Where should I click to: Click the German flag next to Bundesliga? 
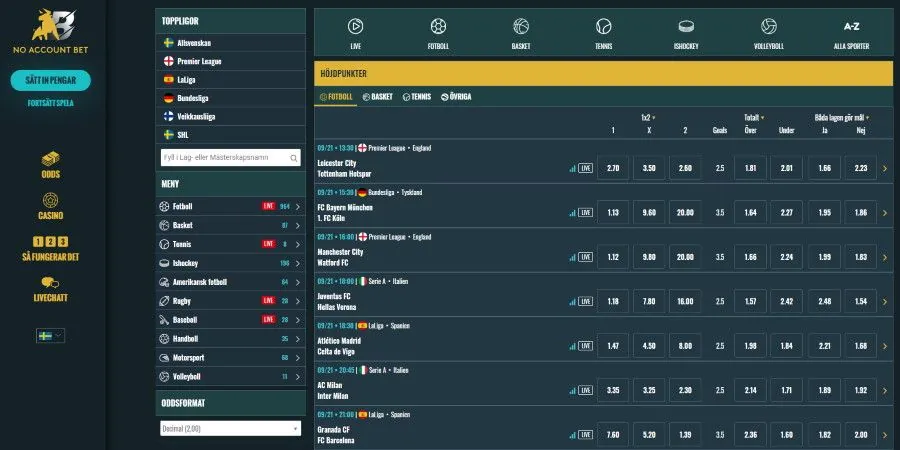(x=169, y=98)
